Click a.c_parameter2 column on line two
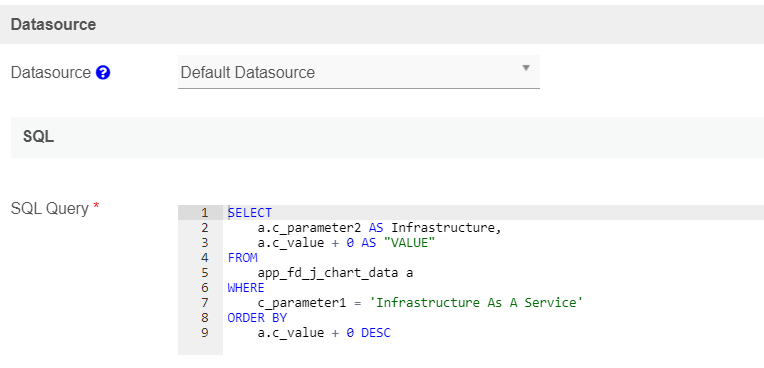Viewport: 764px width, 368px height. click(309, 228)
